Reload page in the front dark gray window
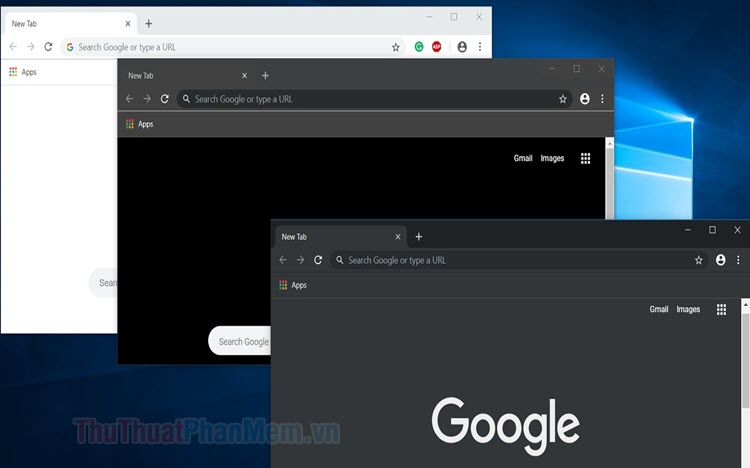The image size is (750, 468). pyautogui.click(x=318, y=260)
